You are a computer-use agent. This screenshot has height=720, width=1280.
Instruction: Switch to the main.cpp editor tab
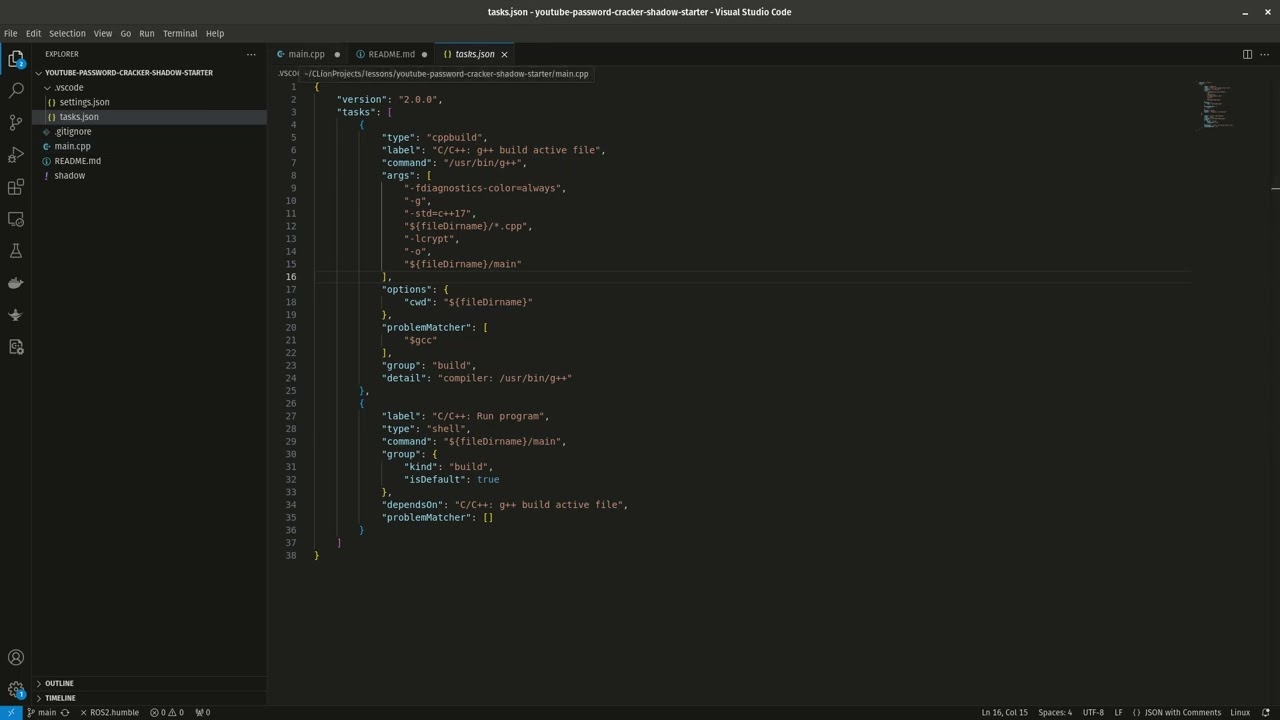[x=306, y=54]
